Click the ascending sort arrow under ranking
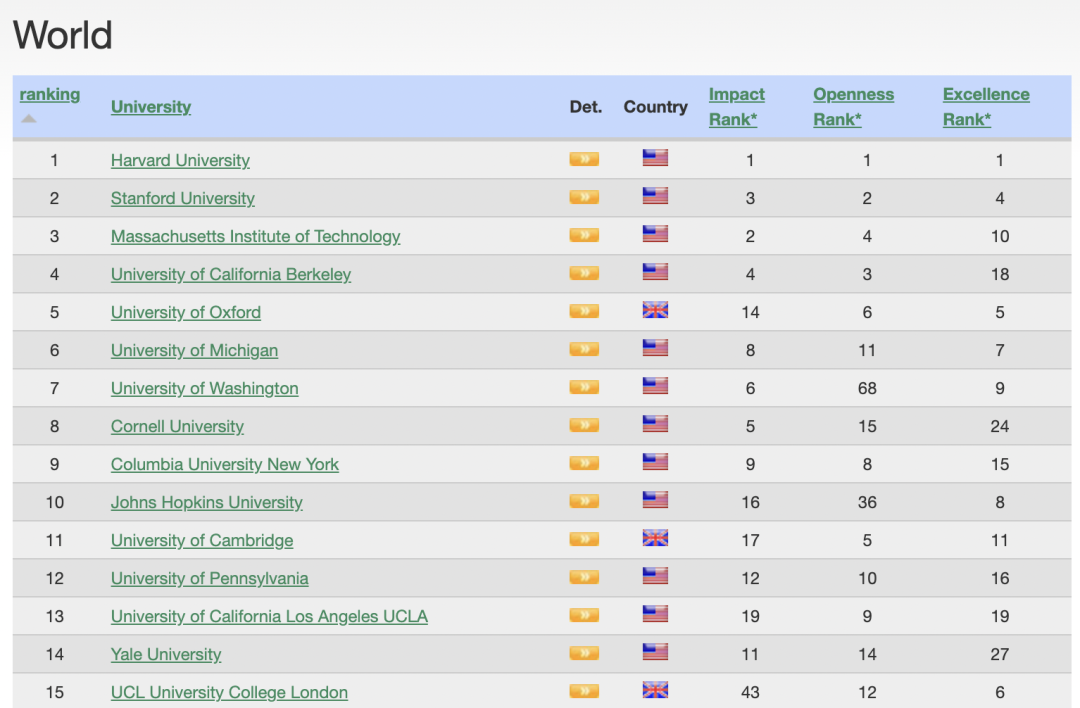Viewport: 1080px width, 708px height. pyautogui.click(x=28, y=118)
